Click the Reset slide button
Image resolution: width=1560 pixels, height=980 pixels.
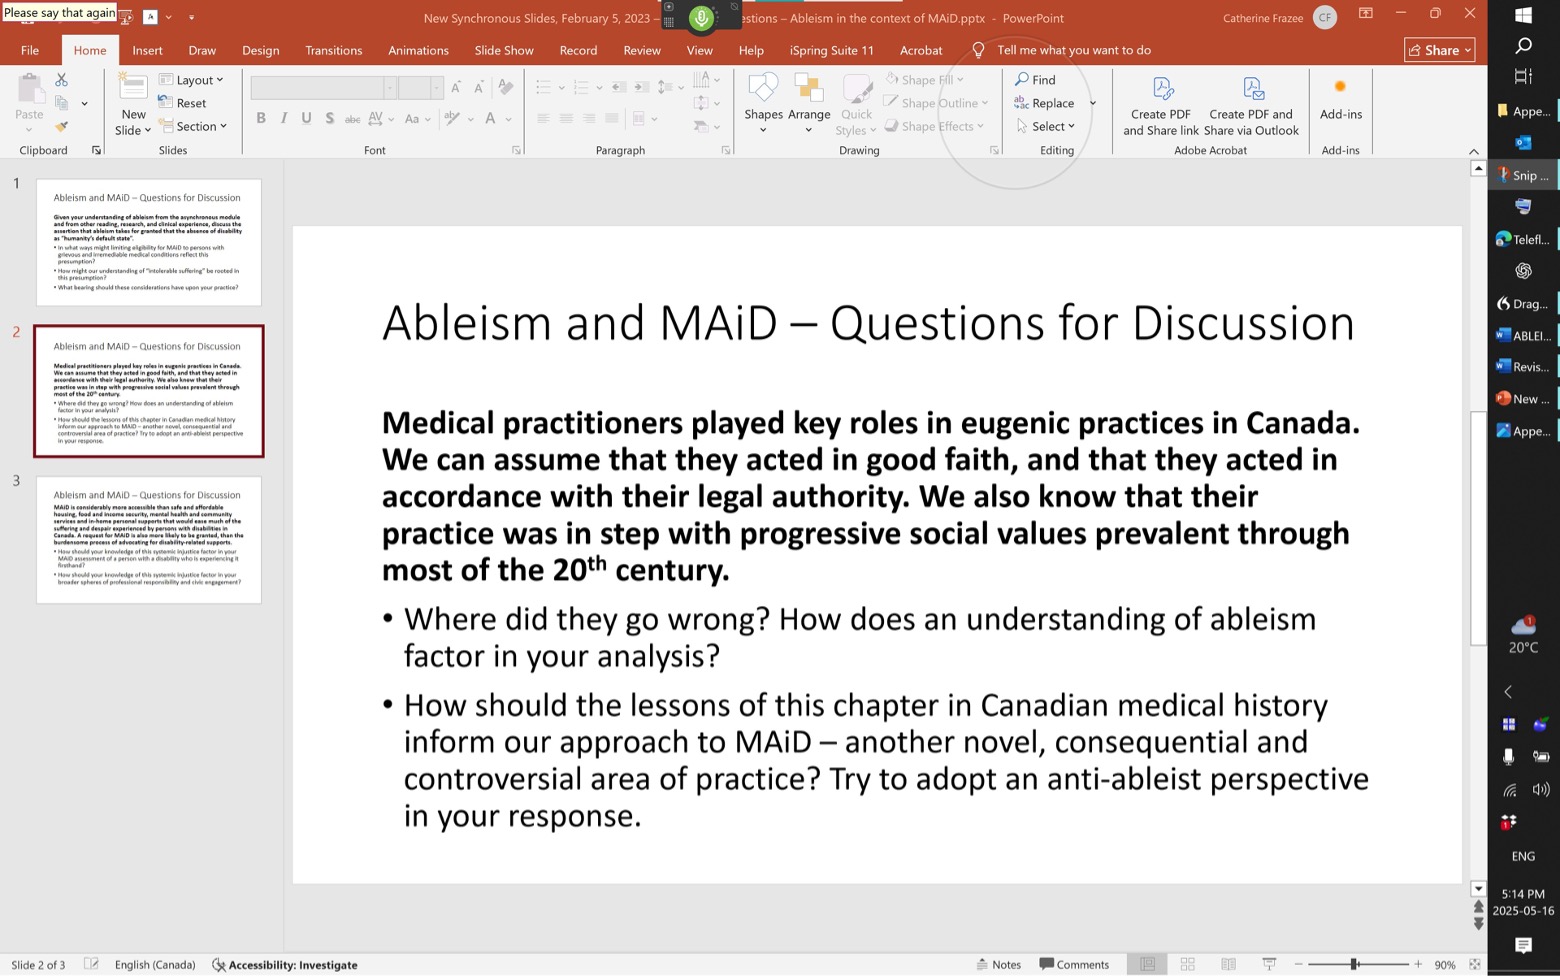pos(183,103)
